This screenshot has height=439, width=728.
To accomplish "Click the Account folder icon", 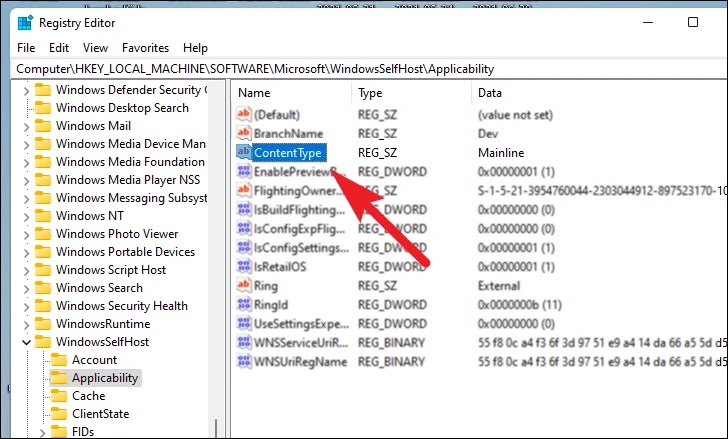I will point(58,360).
